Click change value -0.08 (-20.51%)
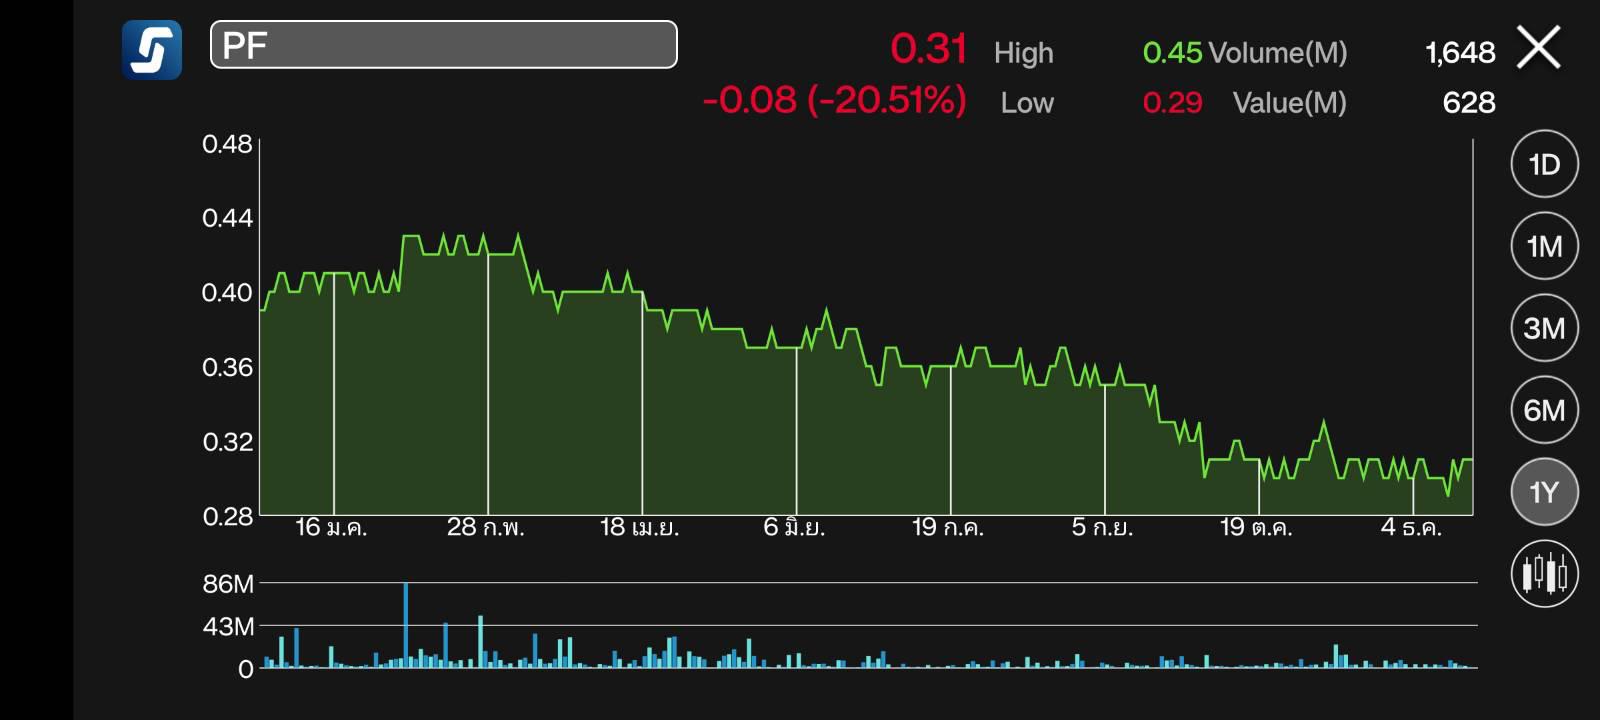This screenshot has width=1600, height=720. click(835, 100)
